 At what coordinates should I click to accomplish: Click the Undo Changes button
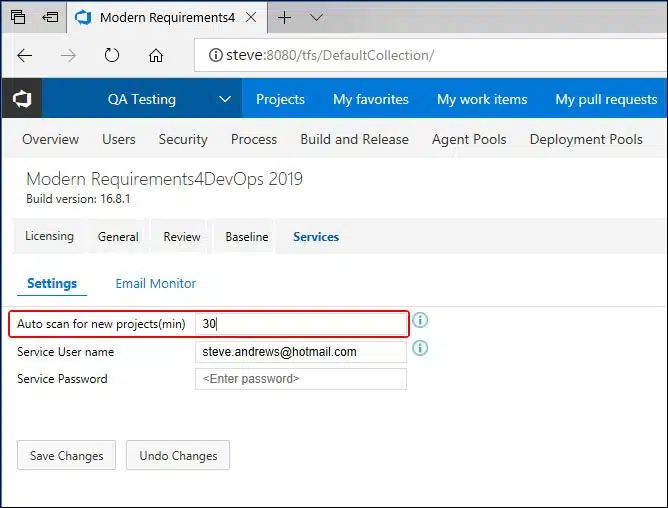[x=178, y=456]
